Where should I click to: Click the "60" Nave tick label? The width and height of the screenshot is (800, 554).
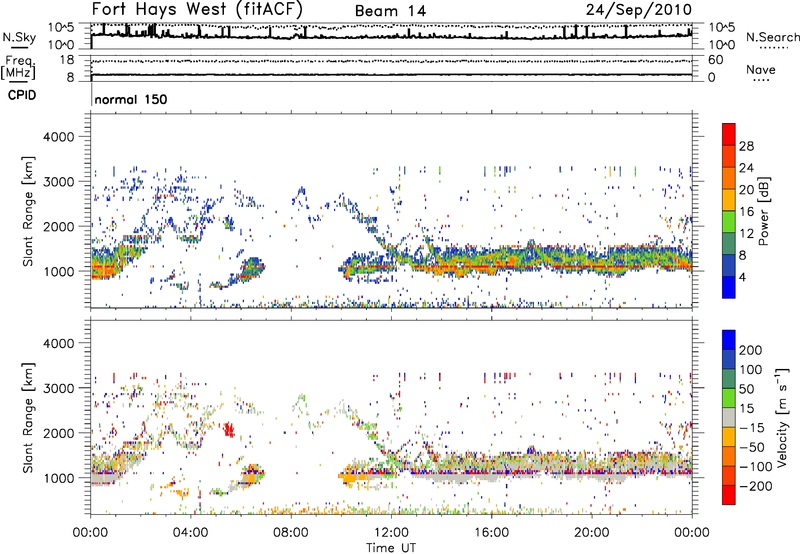click(715, 60)
